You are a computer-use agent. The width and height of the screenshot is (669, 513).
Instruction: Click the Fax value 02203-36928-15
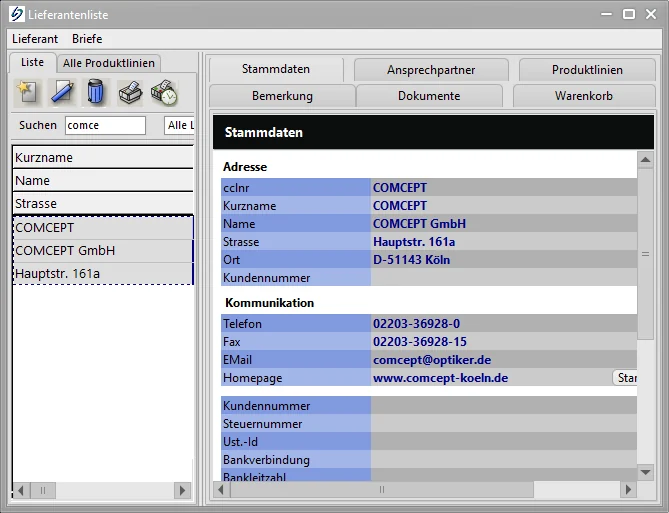coord(420,342)
